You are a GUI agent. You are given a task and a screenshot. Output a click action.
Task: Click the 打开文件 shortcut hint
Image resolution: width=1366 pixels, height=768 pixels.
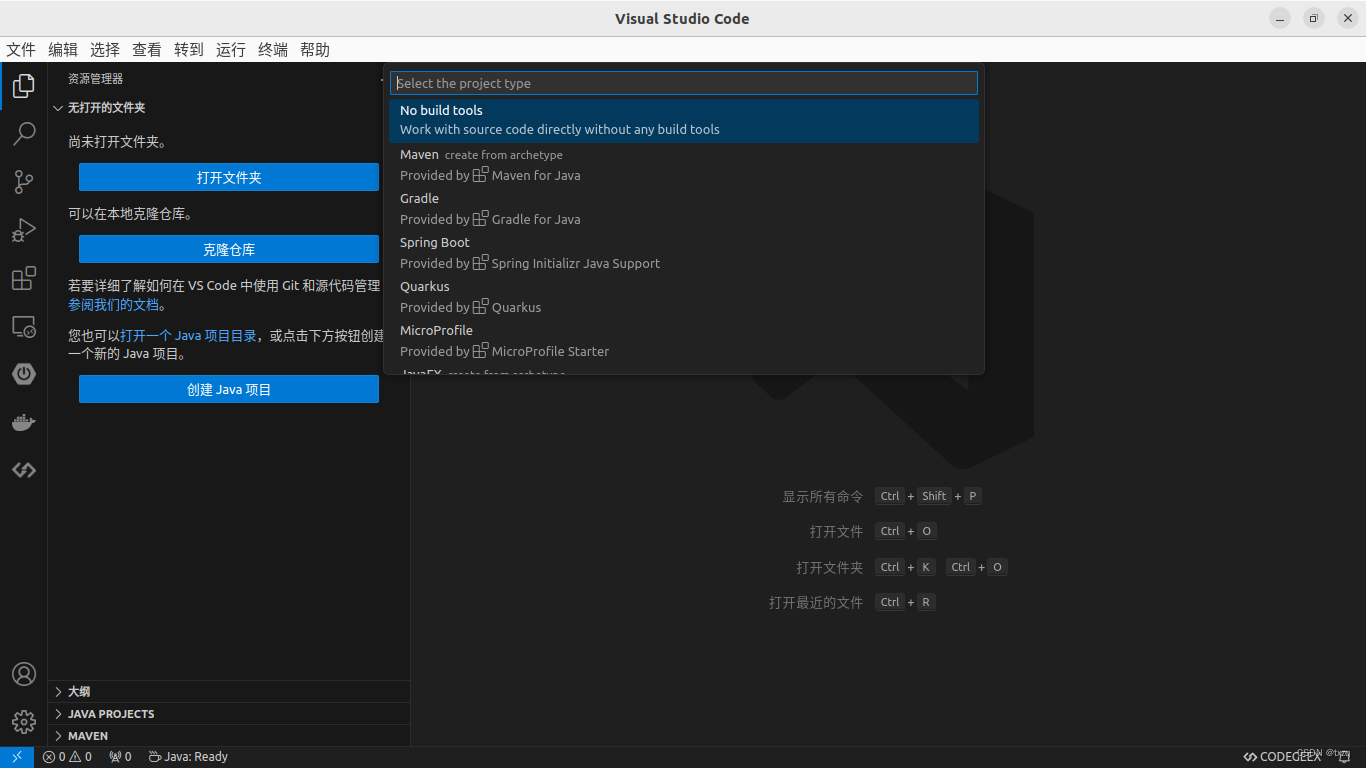coord(836,531)
